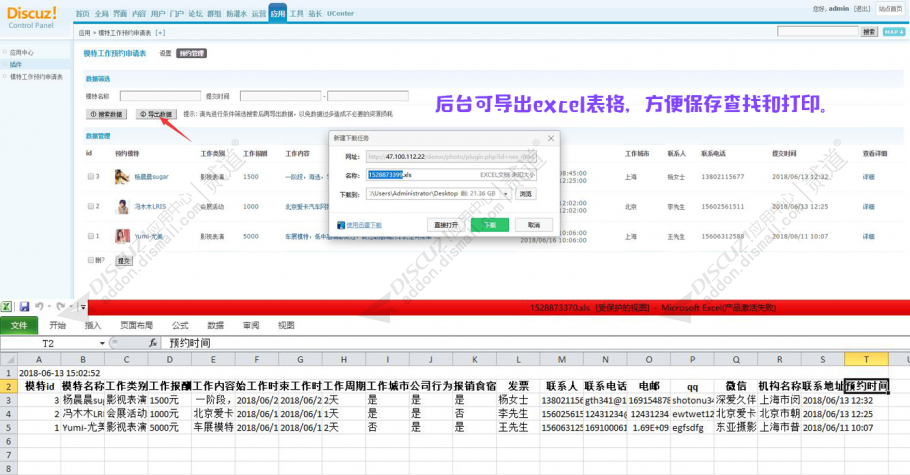Click the 导出数据 button
Image resolution: width=910 pixels, height=475 pixels.
click(x=156, y=114)
